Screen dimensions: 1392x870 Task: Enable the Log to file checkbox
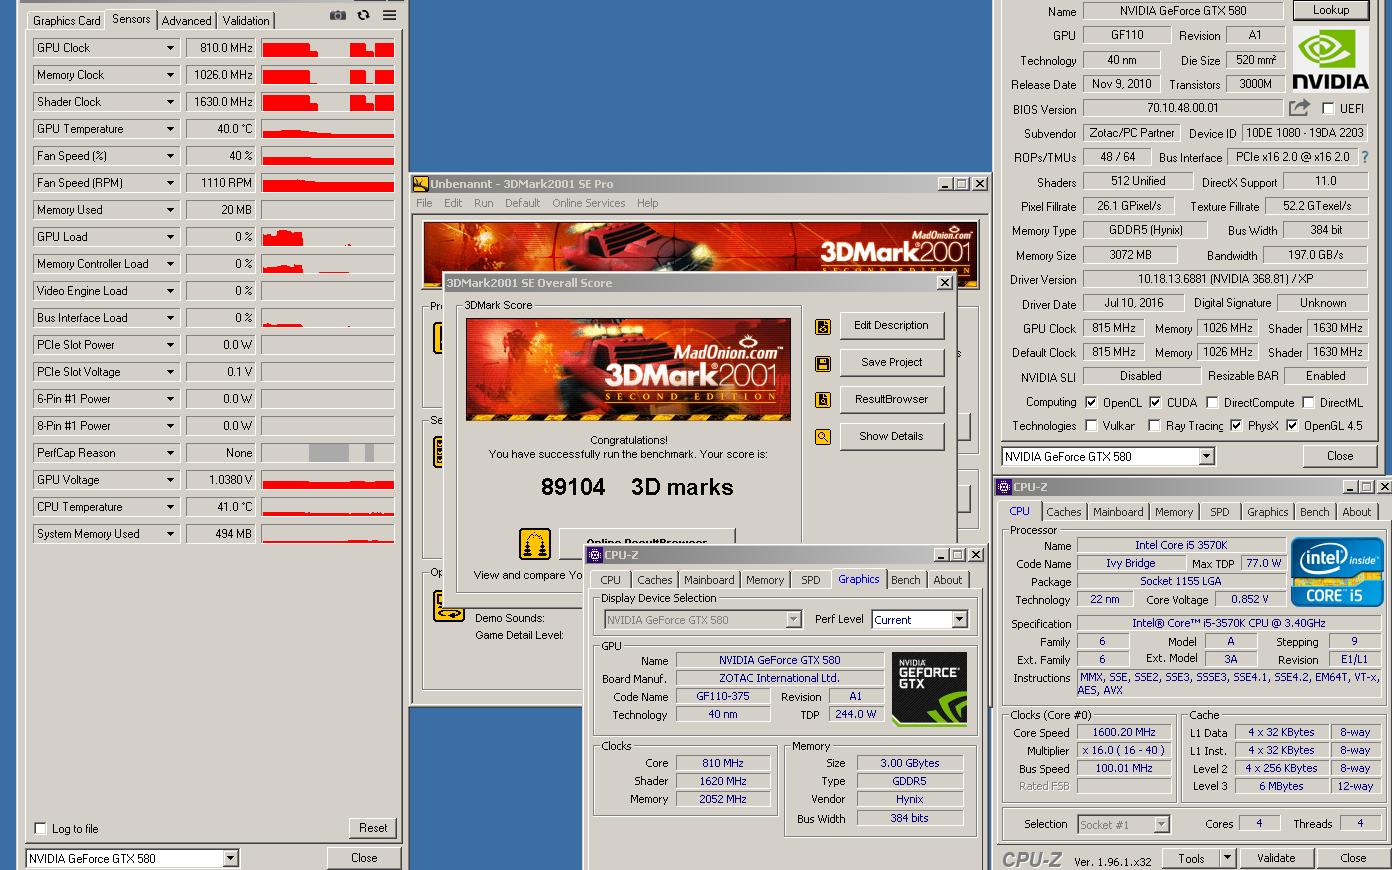pos(40,828)
